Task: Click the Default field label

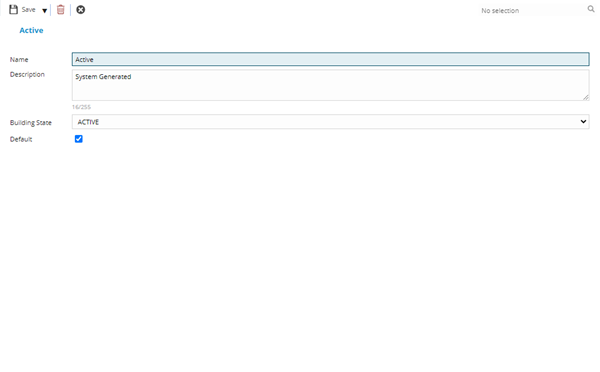Action: (x=21, y=139)
